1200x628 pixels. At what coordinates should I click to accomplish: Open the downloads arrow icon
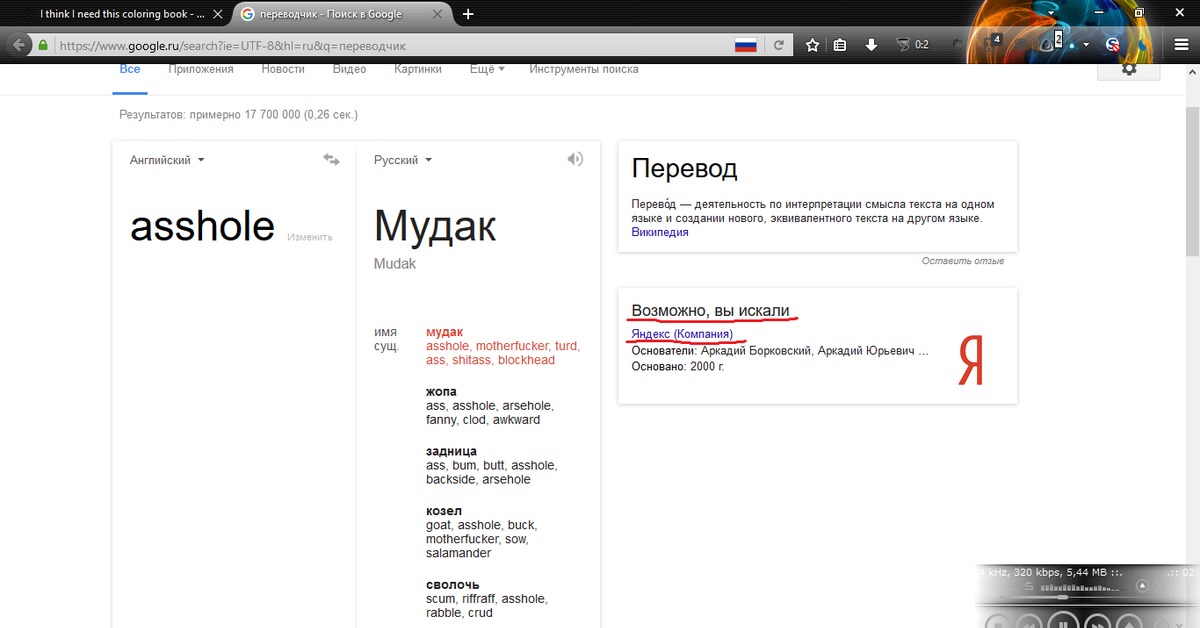(871, 45)
